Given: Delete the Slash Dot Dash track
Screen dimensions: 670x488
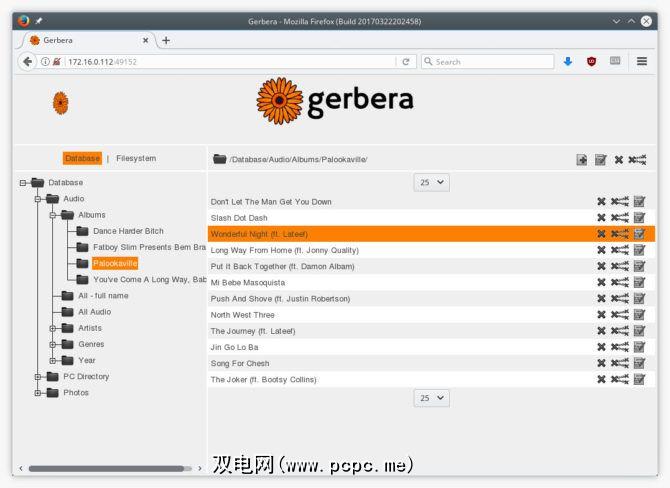Looking at the screenshot, I should (601, 218).
